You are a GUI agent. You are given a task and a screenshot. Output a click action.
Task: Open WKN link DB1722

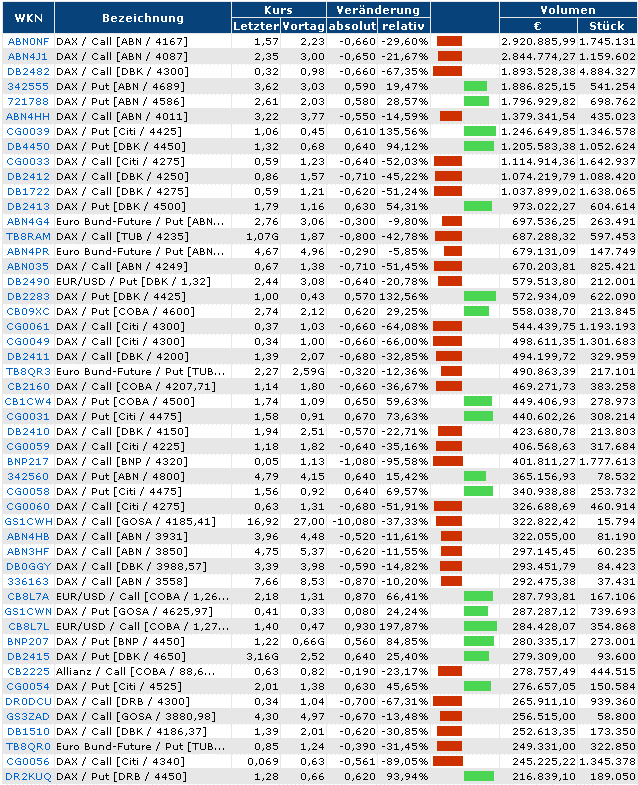click(x=29, y=192)
